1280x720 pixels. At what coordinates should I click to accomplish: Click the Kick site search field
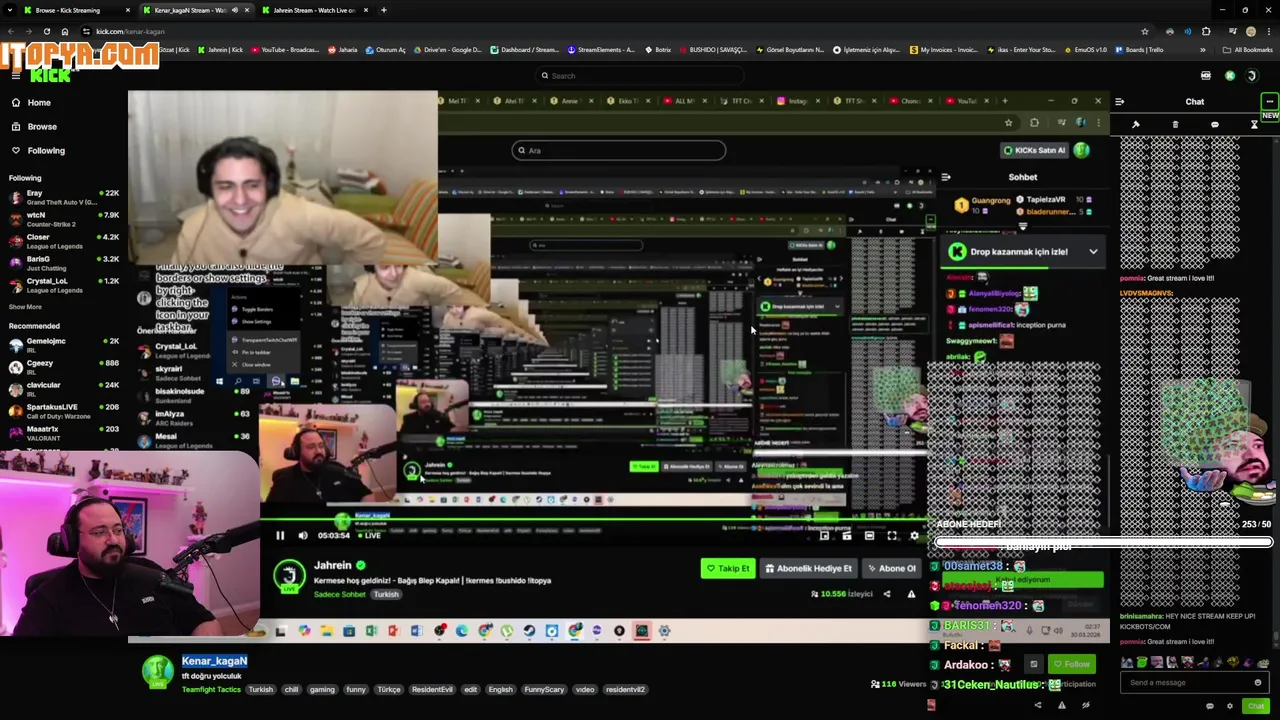[x=640, y=75]
